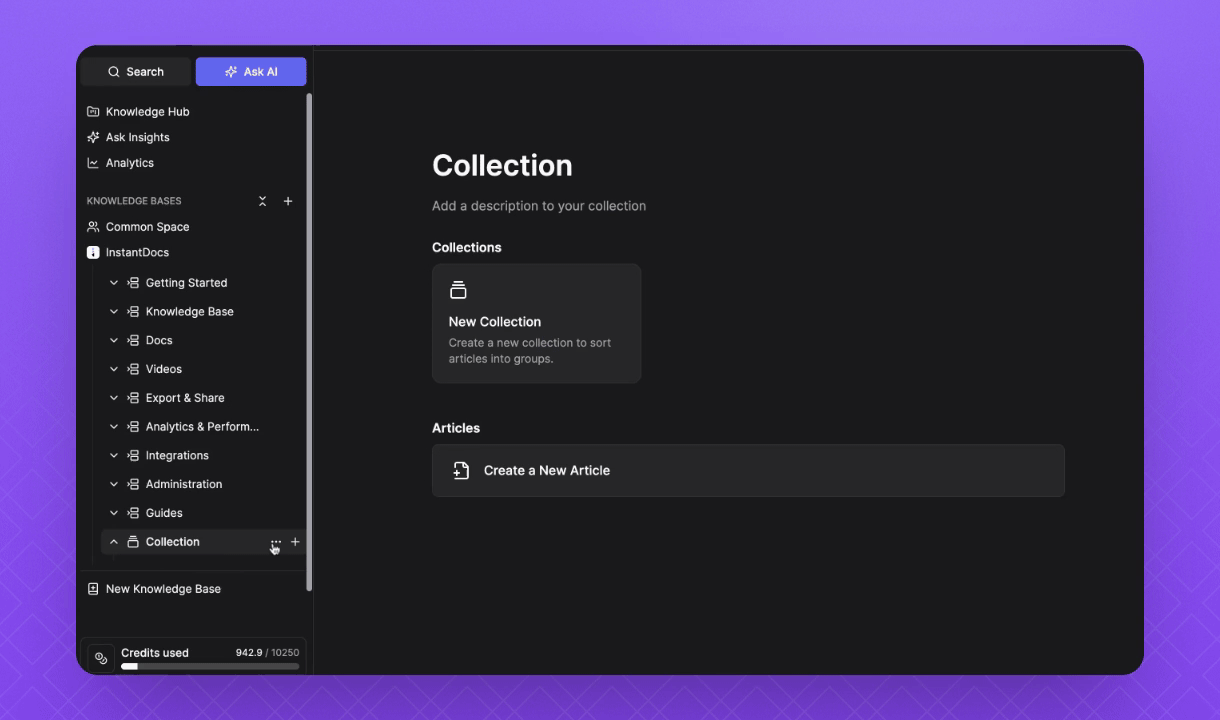Image resolution: width=1220 pixels, height=720 pixels.
Task: Click the Knowledge Hub folder icon
Action: 93,112
